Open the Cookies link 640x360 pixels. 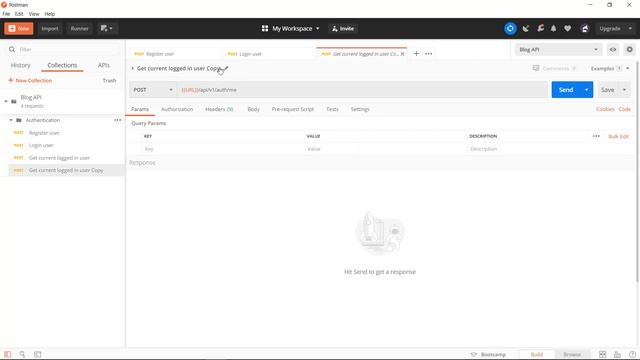pos(605,109)
